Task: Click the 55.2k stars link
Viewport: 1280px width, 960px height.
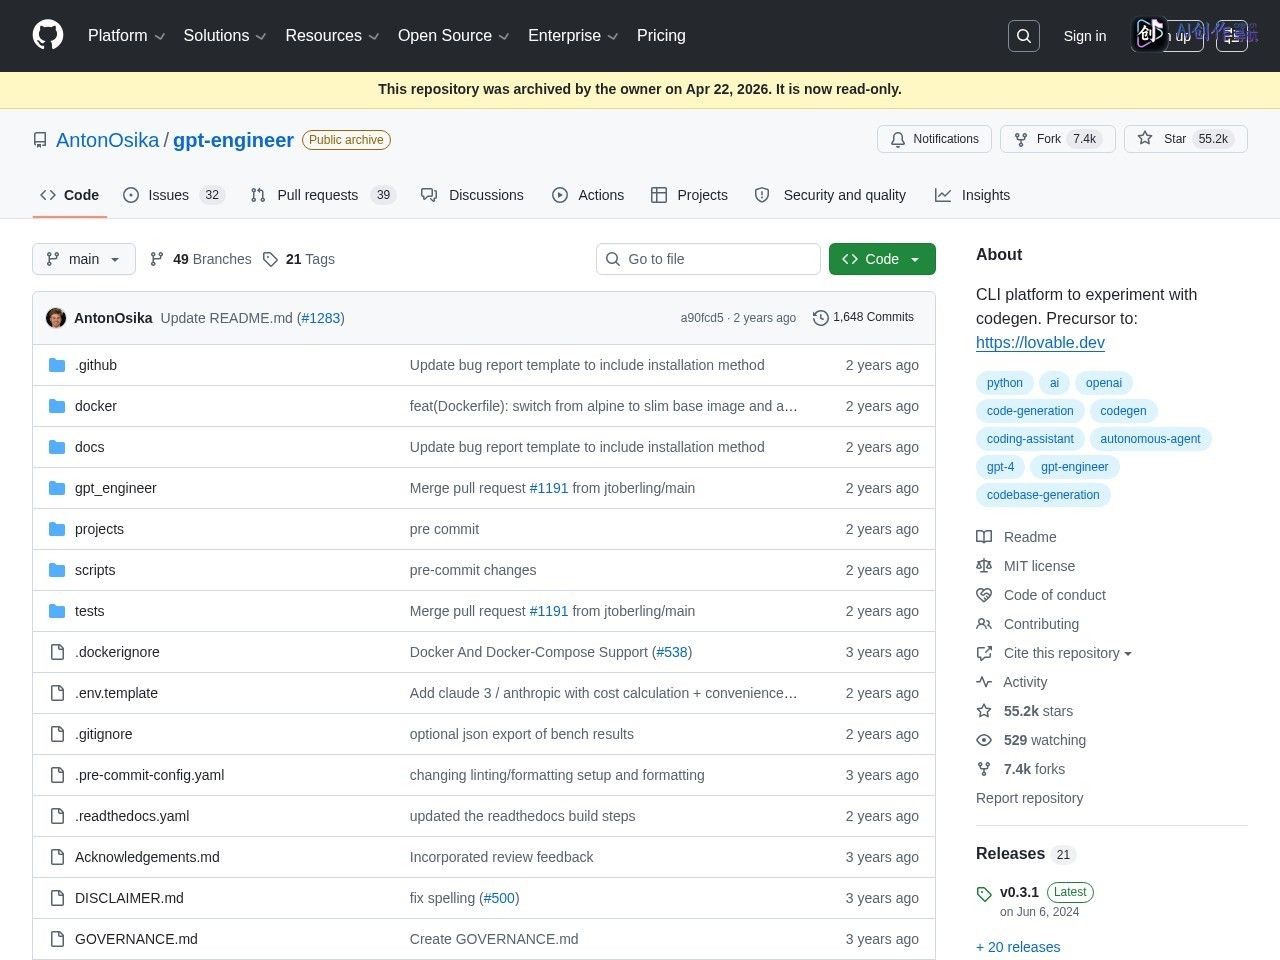Action: (1038, 711)
